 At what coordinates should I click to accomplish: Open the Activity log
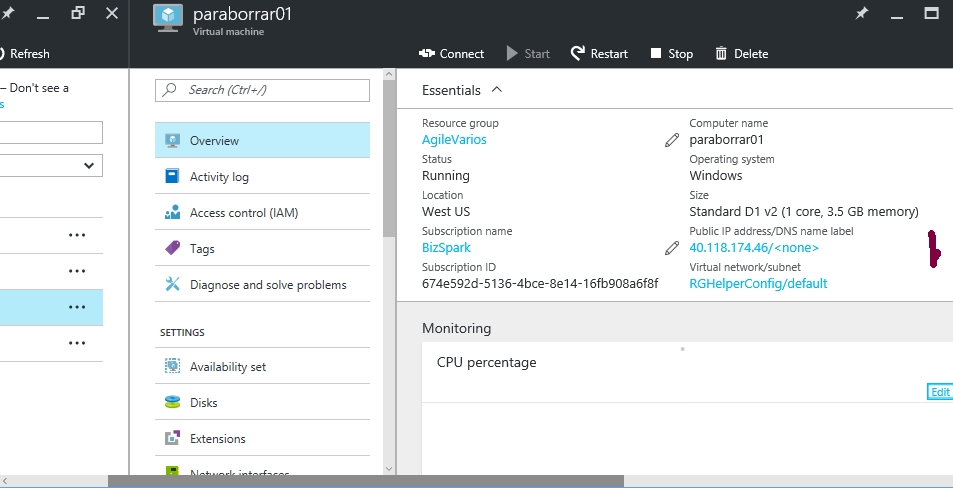click(x=263, y=176)
